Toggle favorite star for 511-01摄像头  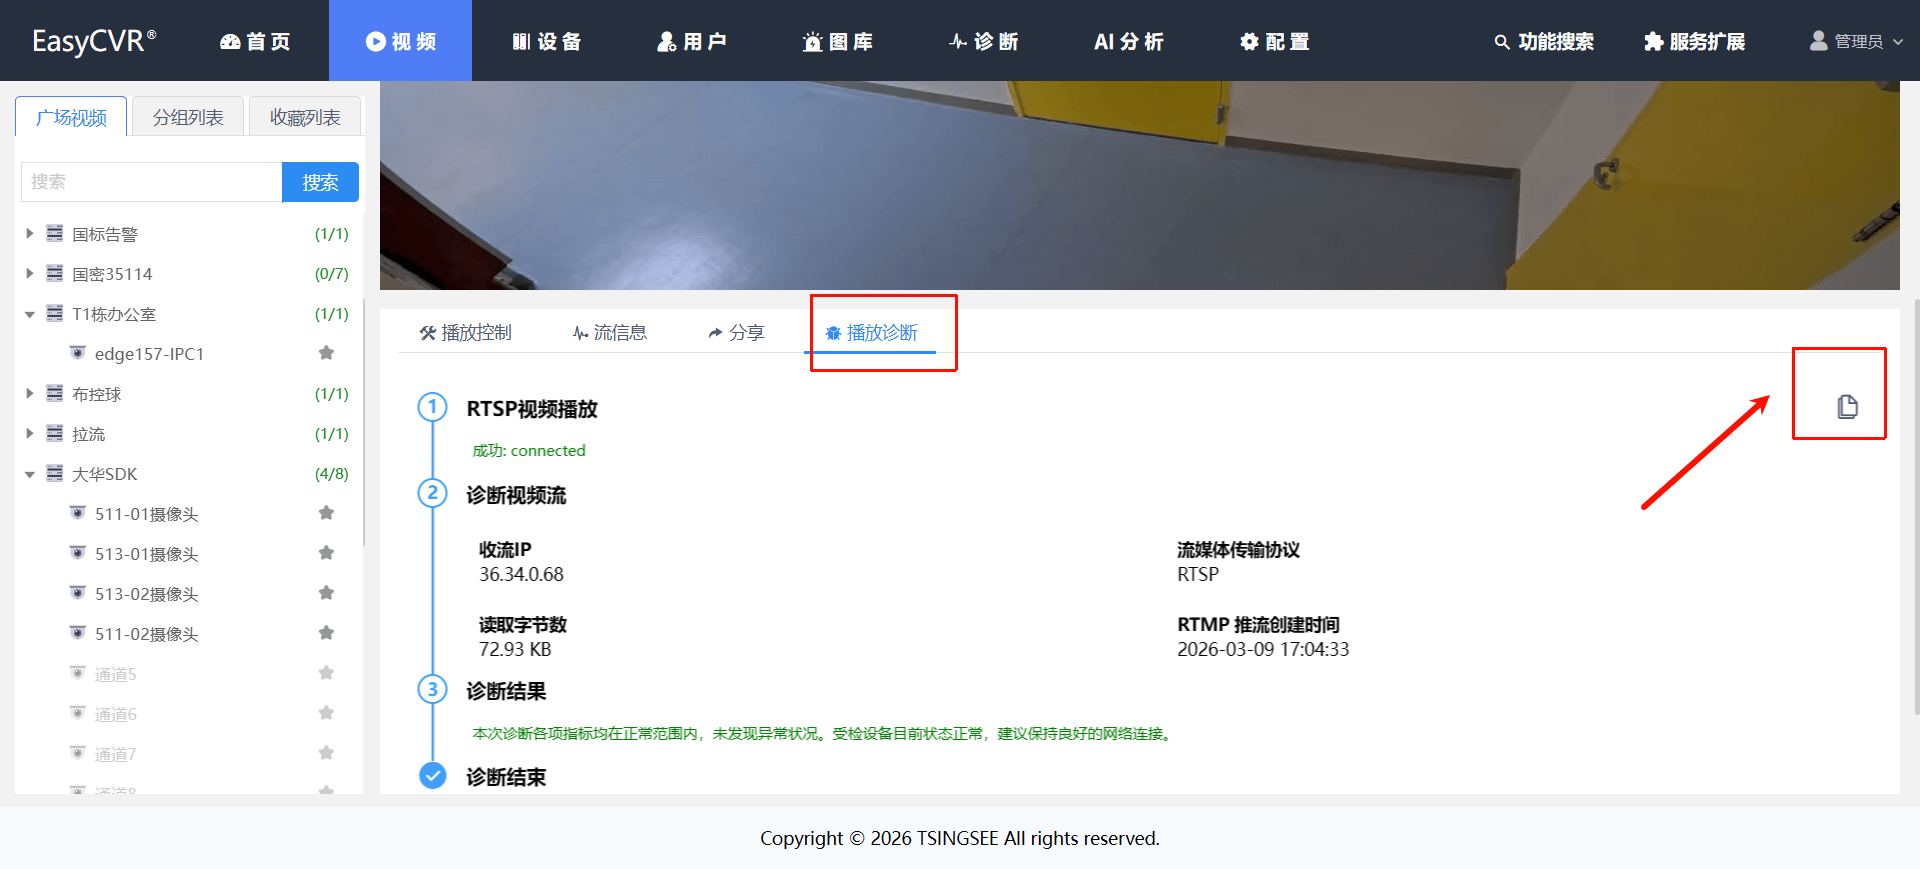326,513
